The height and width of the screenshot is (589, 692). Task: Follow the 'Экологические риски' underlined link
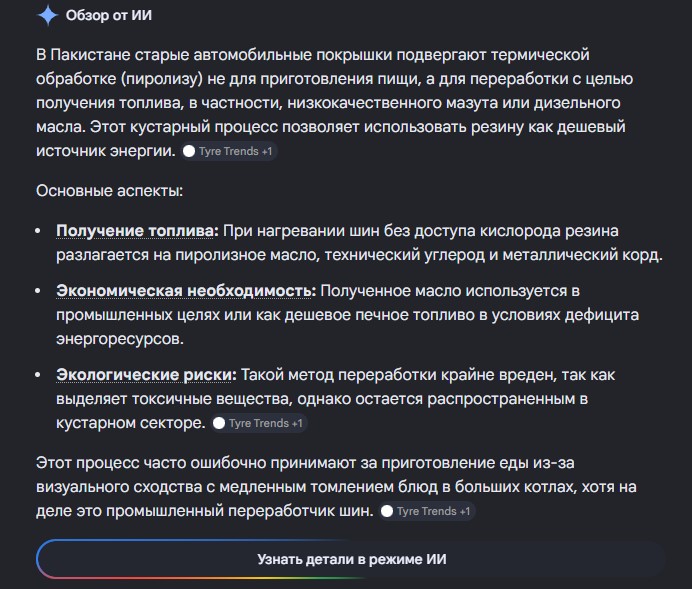click(x=146, y=375)
